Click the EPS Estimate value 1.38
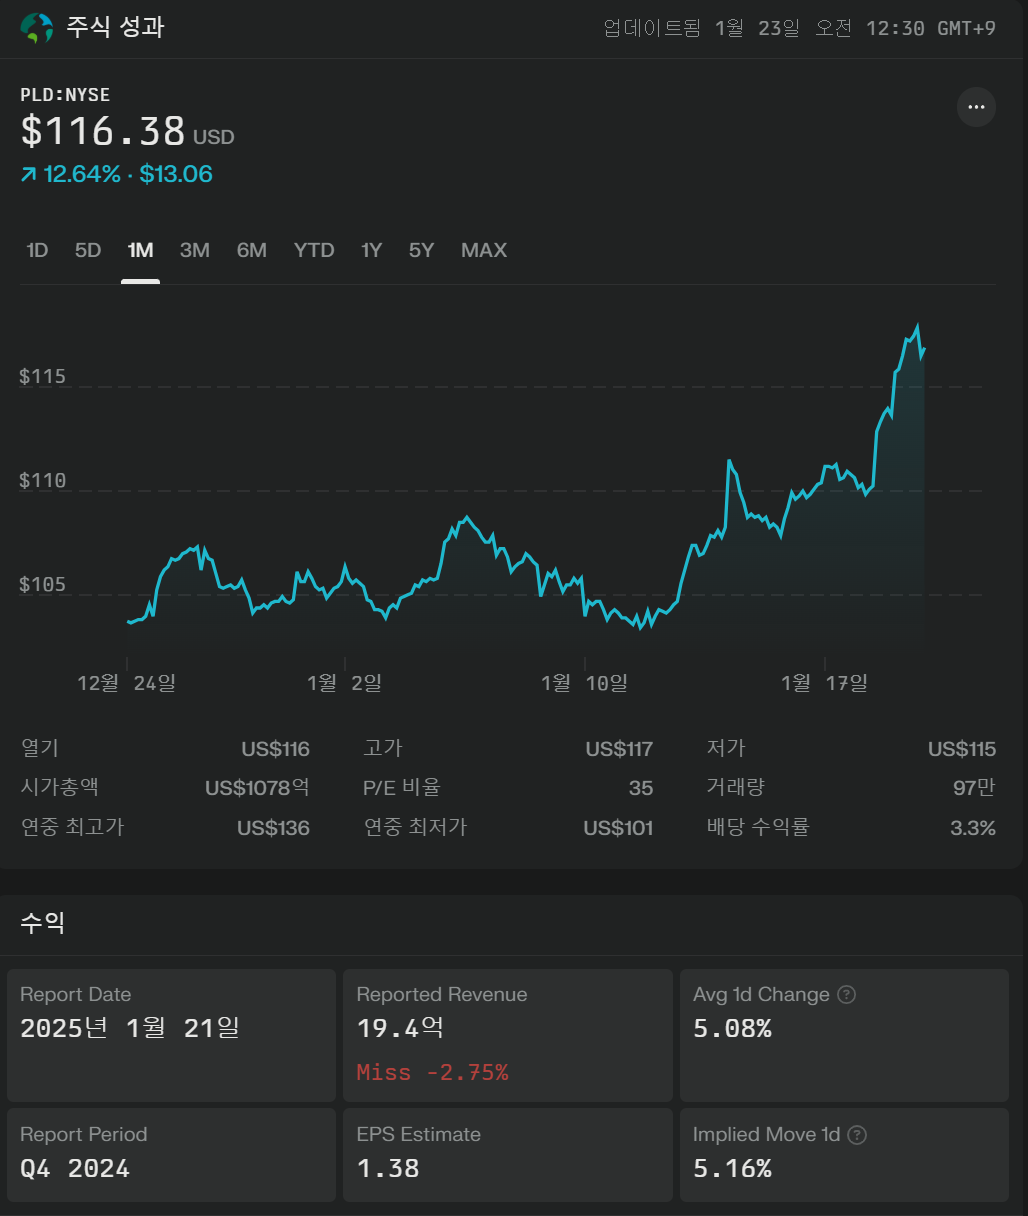 388,1168
